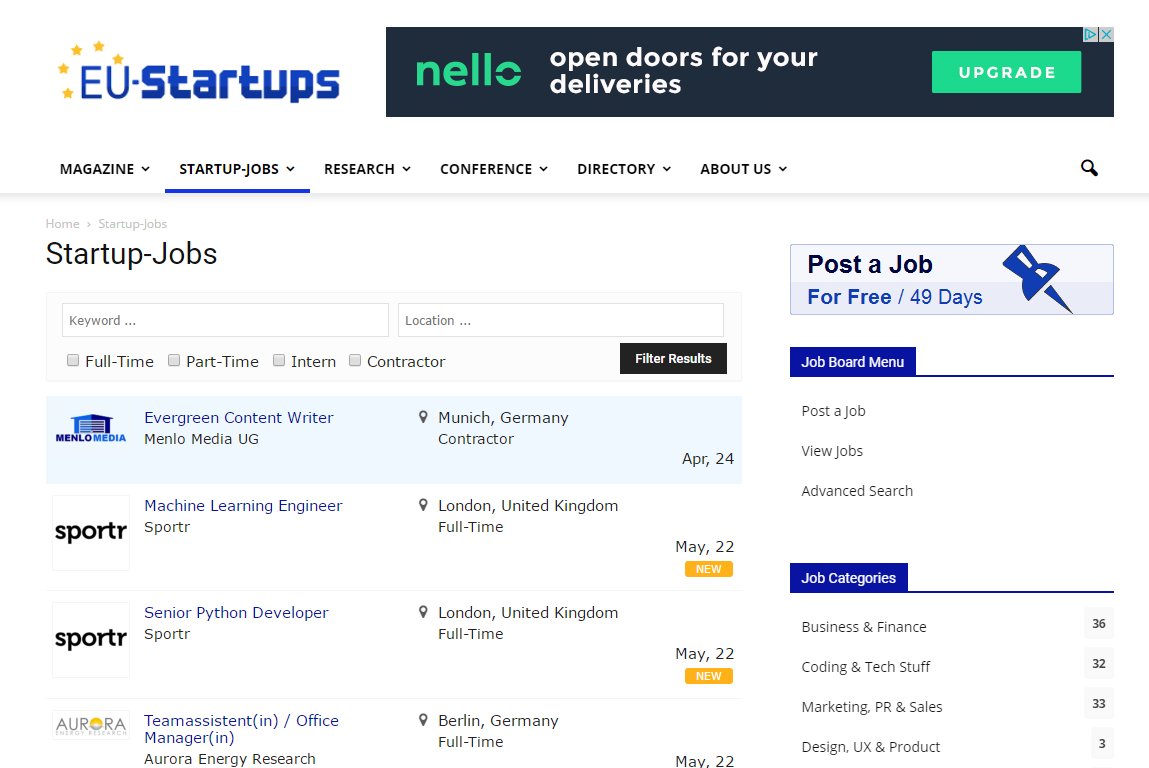
Task: Click the pushpin icon in Post a Job banner
Action: [x=1036, y=278]
